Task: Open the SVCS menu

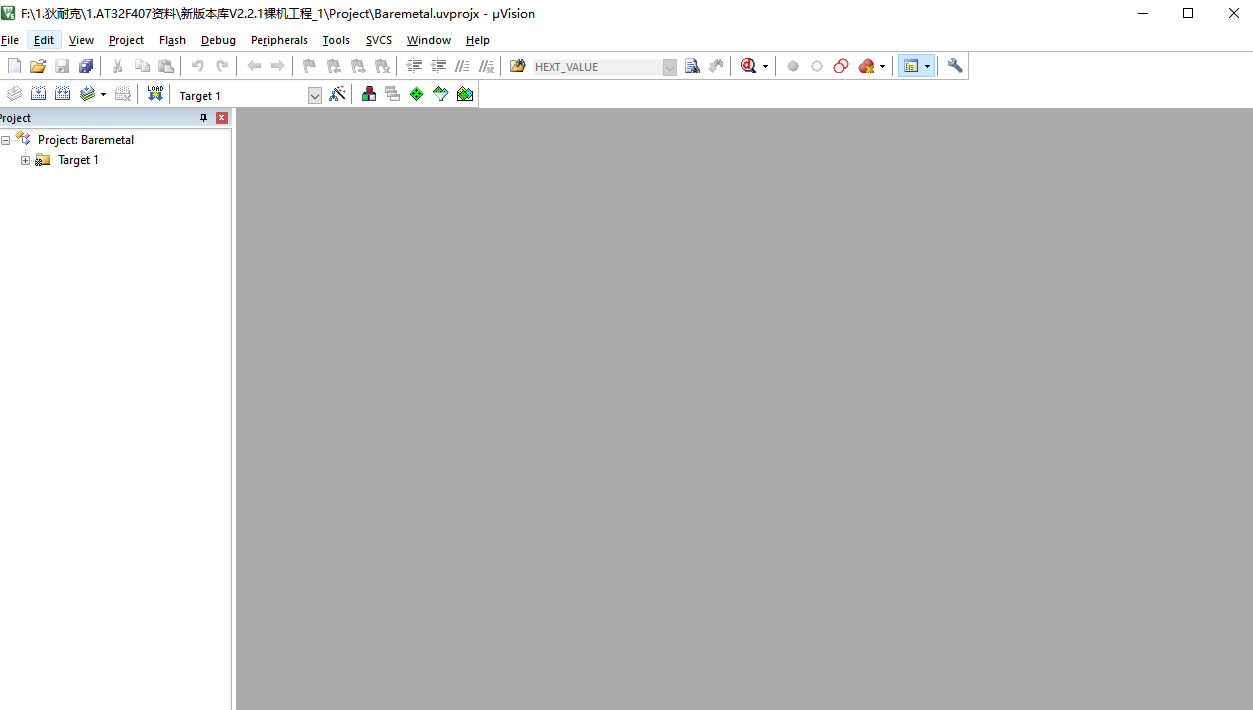Action: click(x=379, y=40)
